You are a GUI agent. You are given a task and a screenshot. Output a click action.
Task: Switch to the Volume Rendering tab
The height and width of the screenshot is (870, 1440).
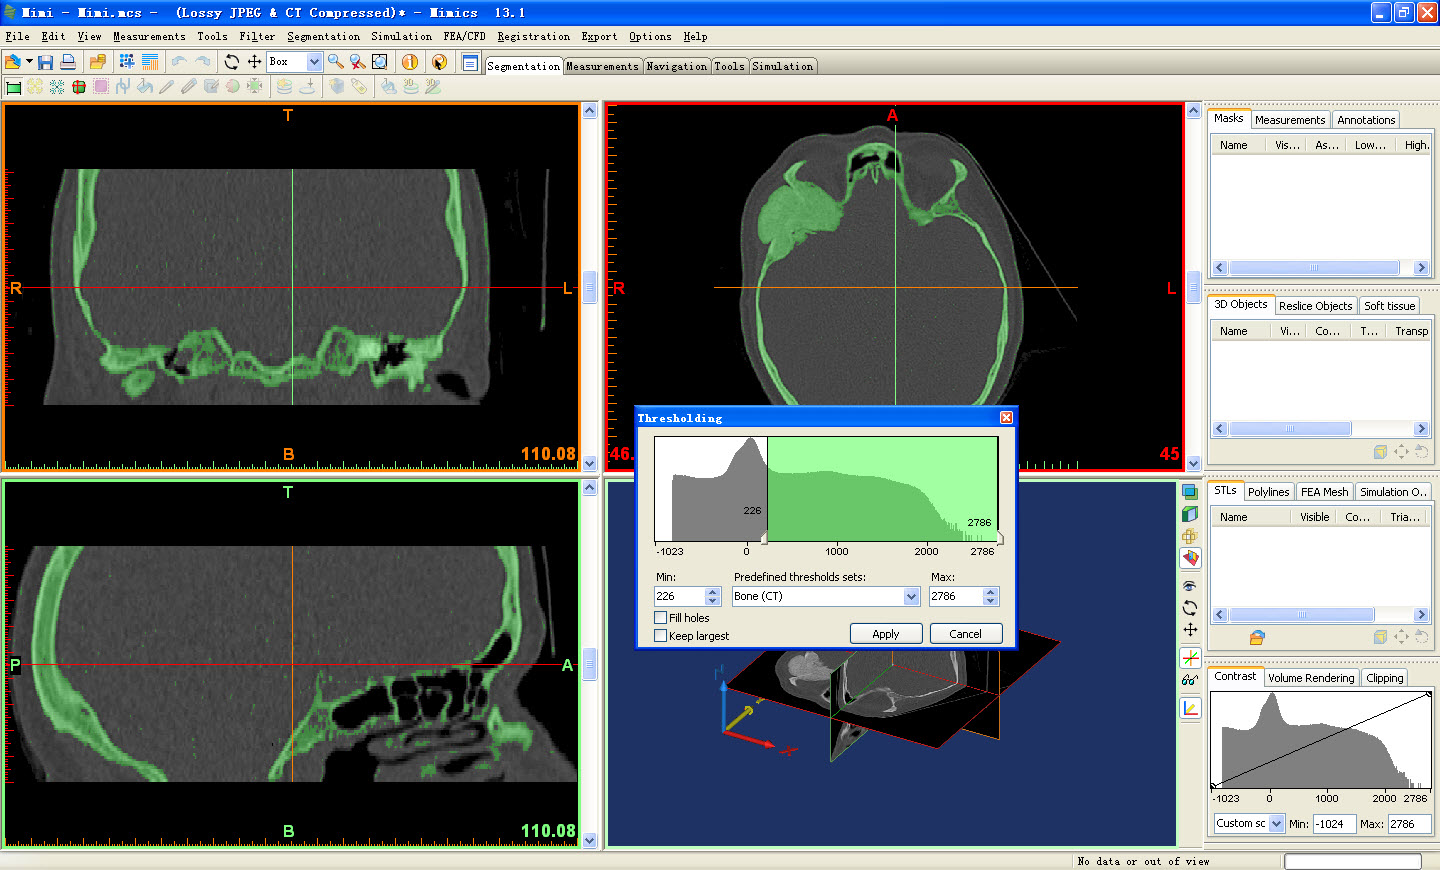tap(1311, 678)
